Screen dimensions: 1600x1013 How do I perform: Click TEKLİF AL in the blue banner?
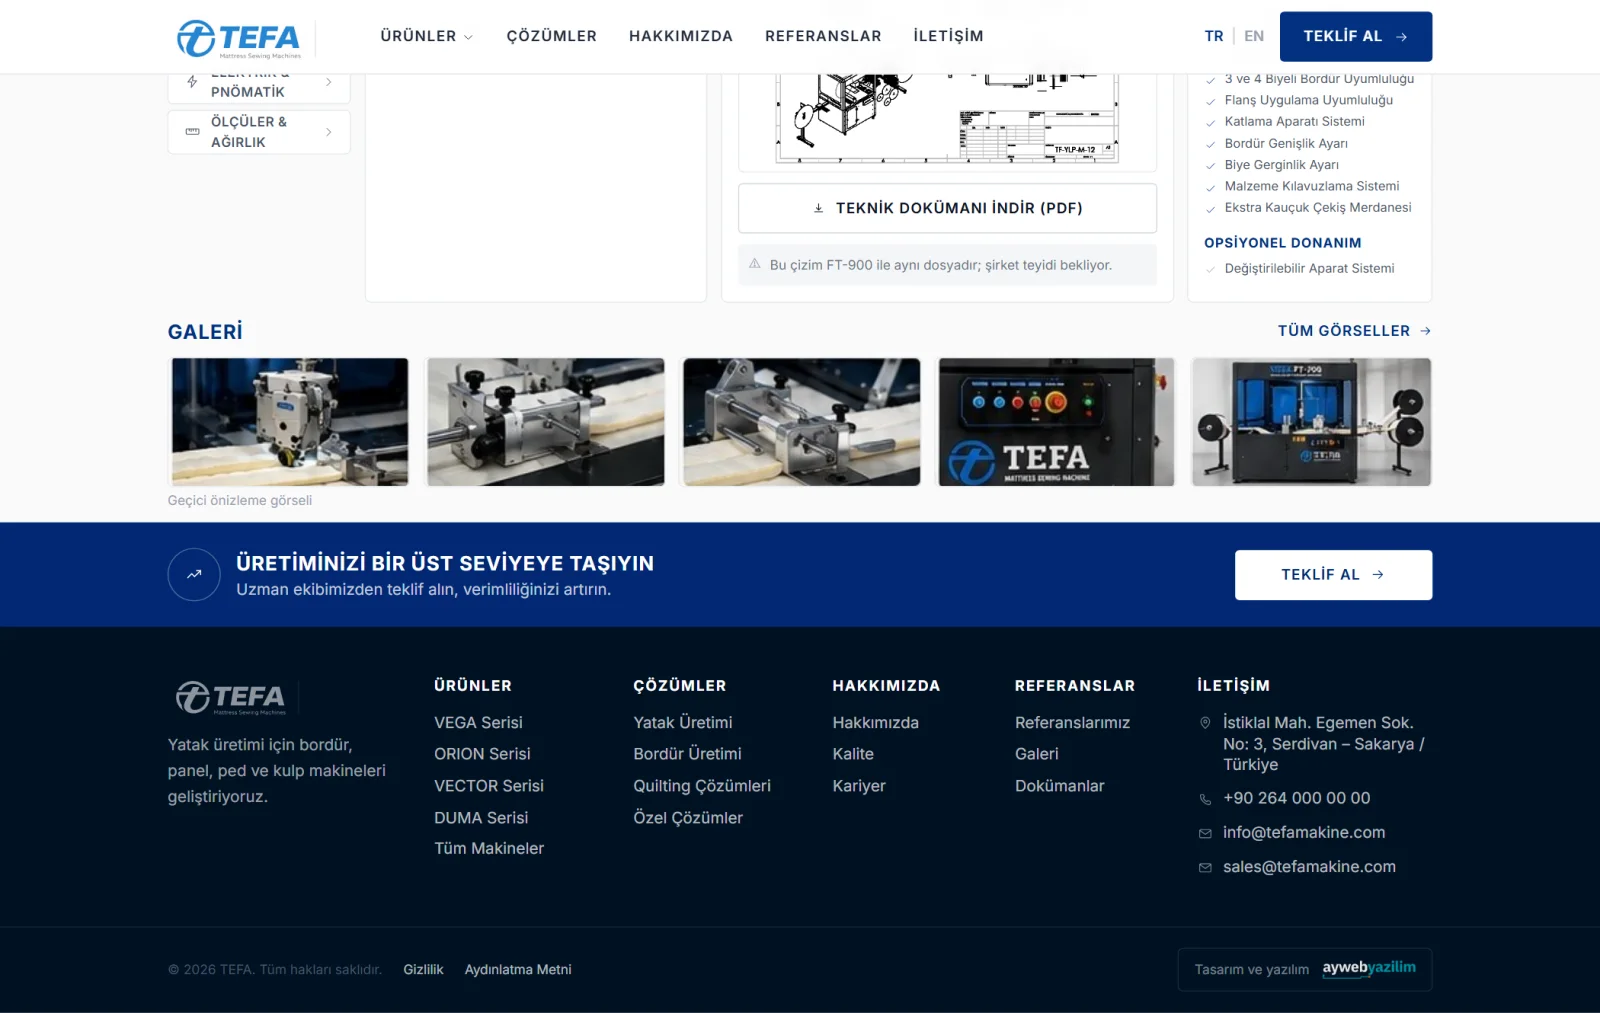click(1333, 575)
